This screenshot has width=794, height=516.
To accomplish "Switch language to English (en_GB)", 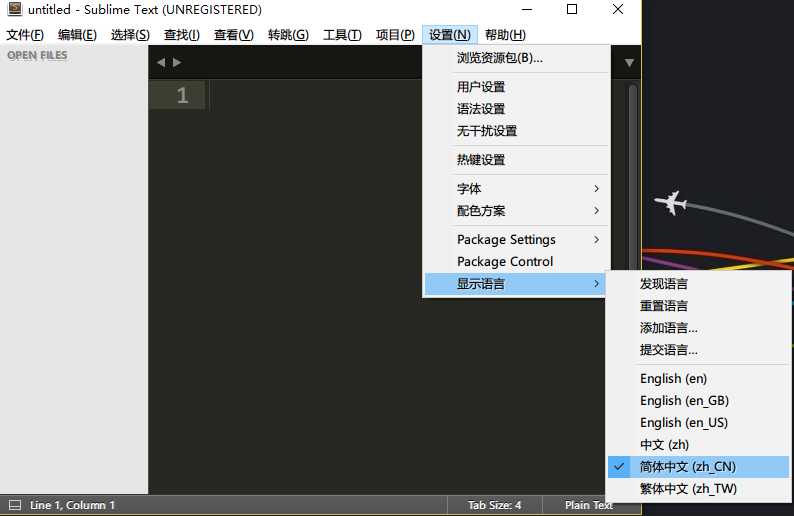I will click(698, 401).
